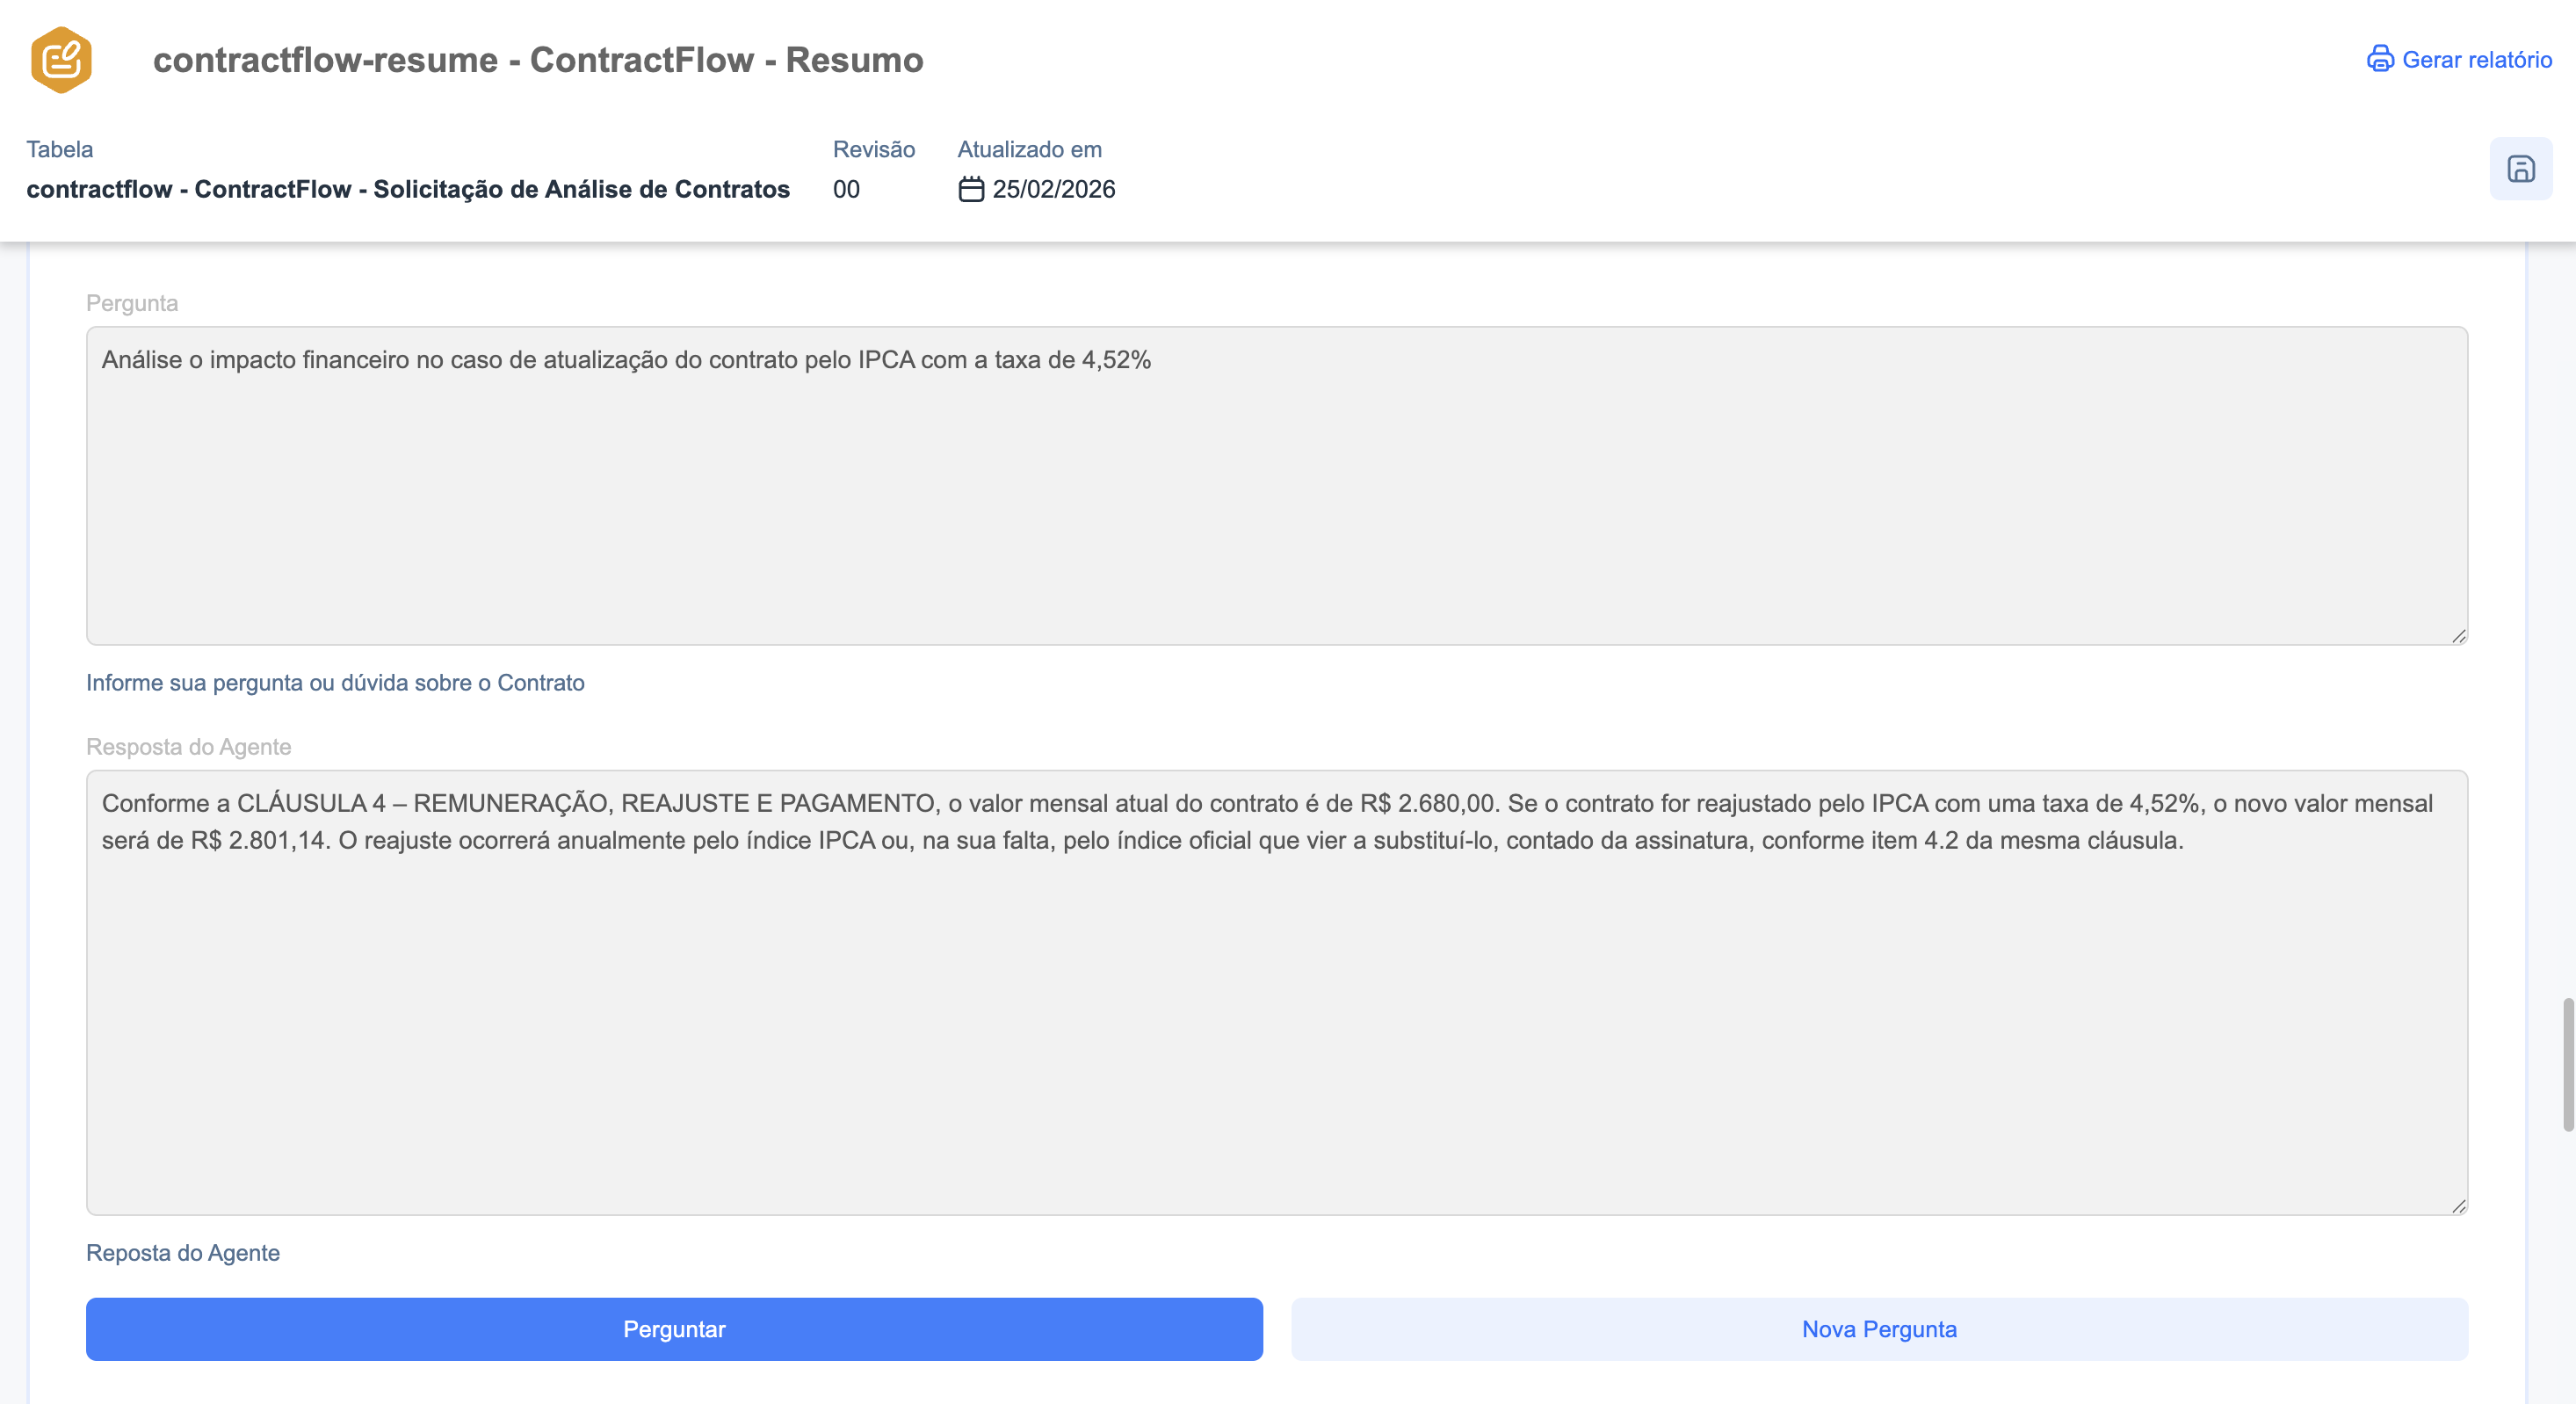Open the Gerar relatório link
Viewport: 2576px width, 1404px height.
(x=2476, y=60)
